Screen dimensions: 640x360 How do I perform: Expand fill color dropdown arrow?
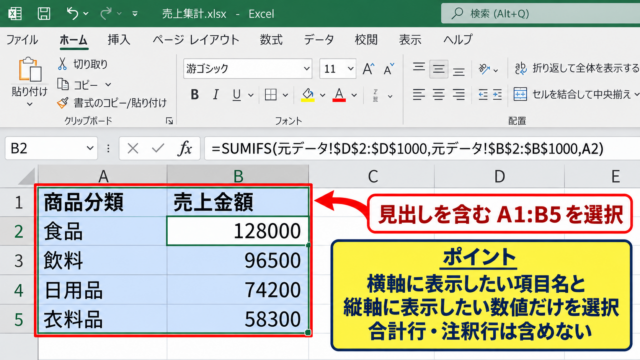click(322, 96)
